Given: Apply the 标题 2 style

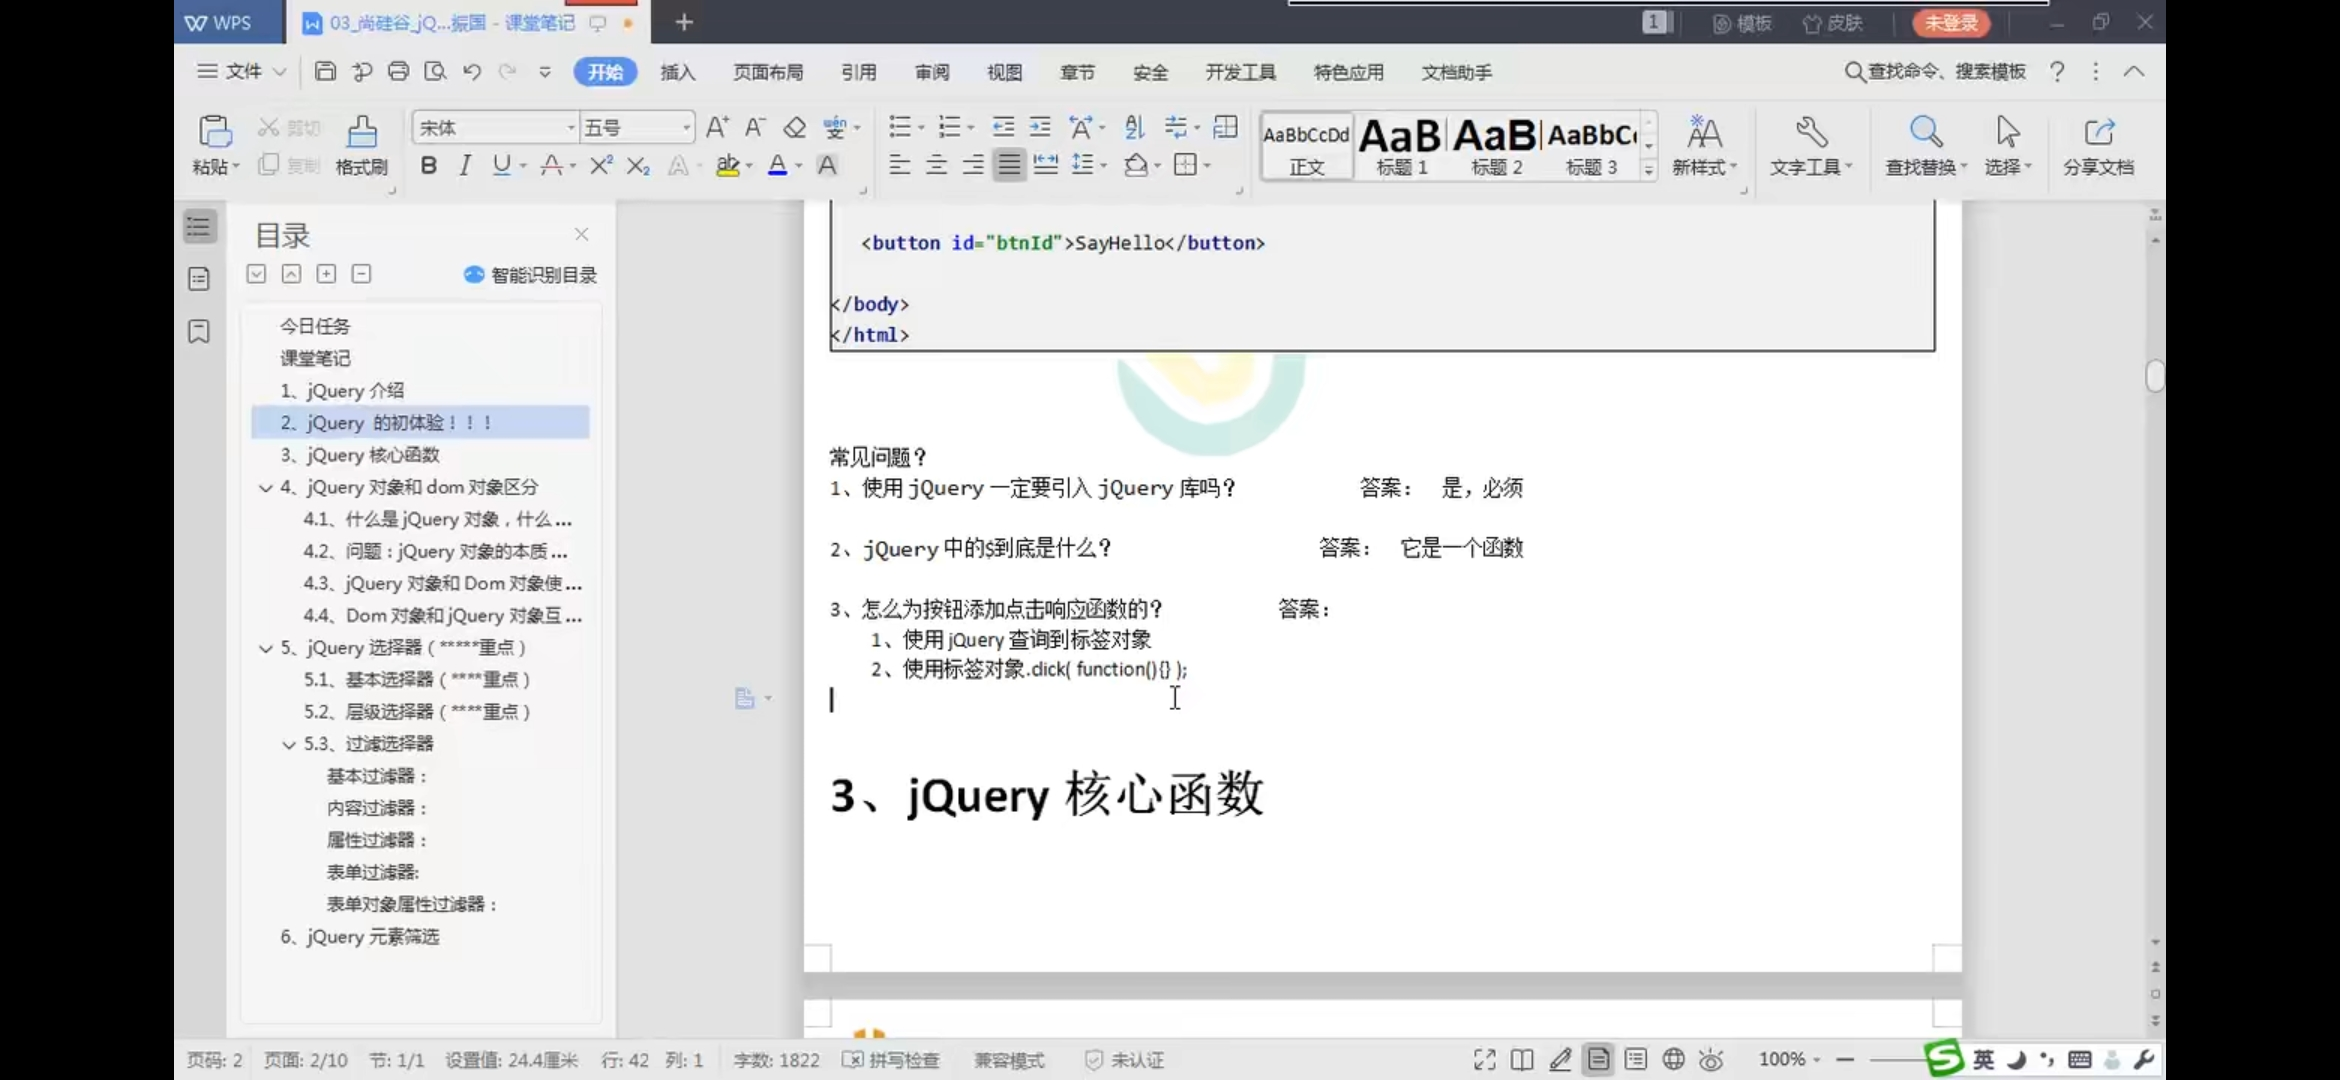Looking at the screenshot, I should pyautogui.click(x=1496, y=145).
